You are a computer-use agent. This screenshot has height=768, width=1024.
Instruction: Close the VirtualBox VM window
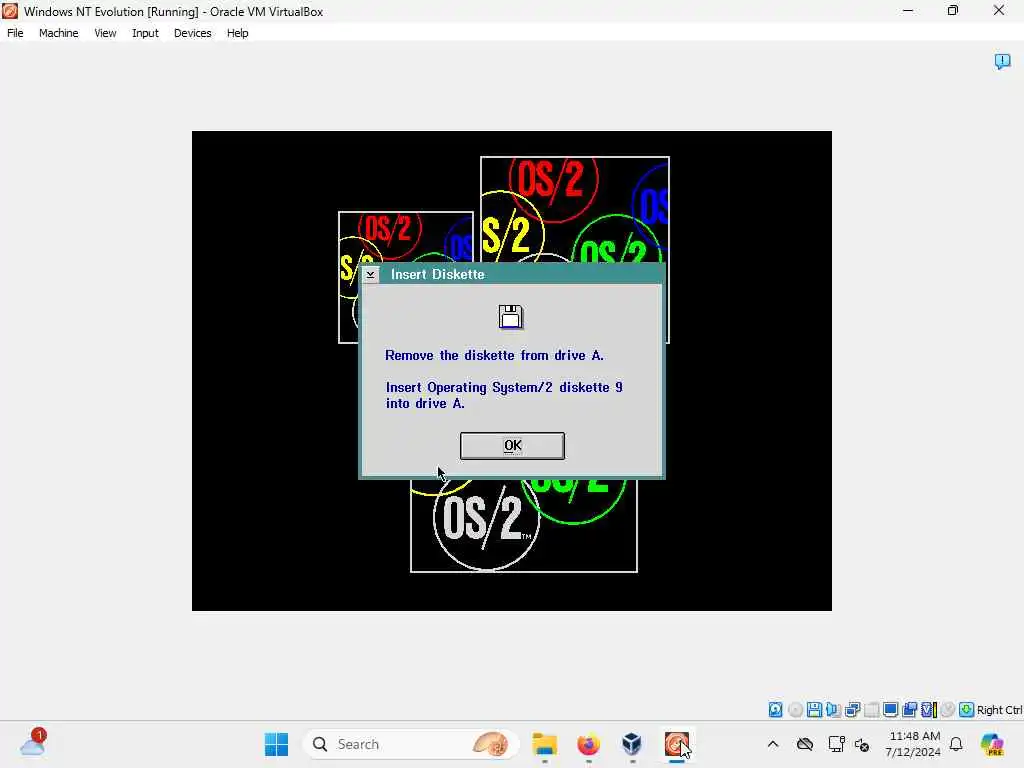999,10
